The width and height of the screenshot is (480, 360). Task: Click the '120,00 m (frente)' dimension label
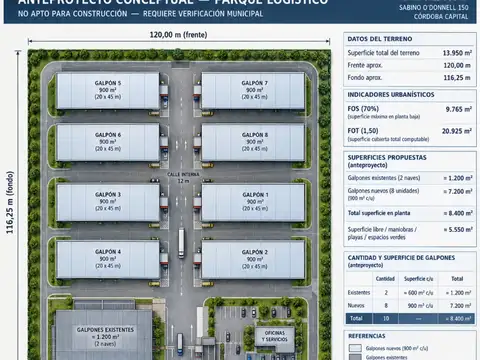click(x=178, y=35)
